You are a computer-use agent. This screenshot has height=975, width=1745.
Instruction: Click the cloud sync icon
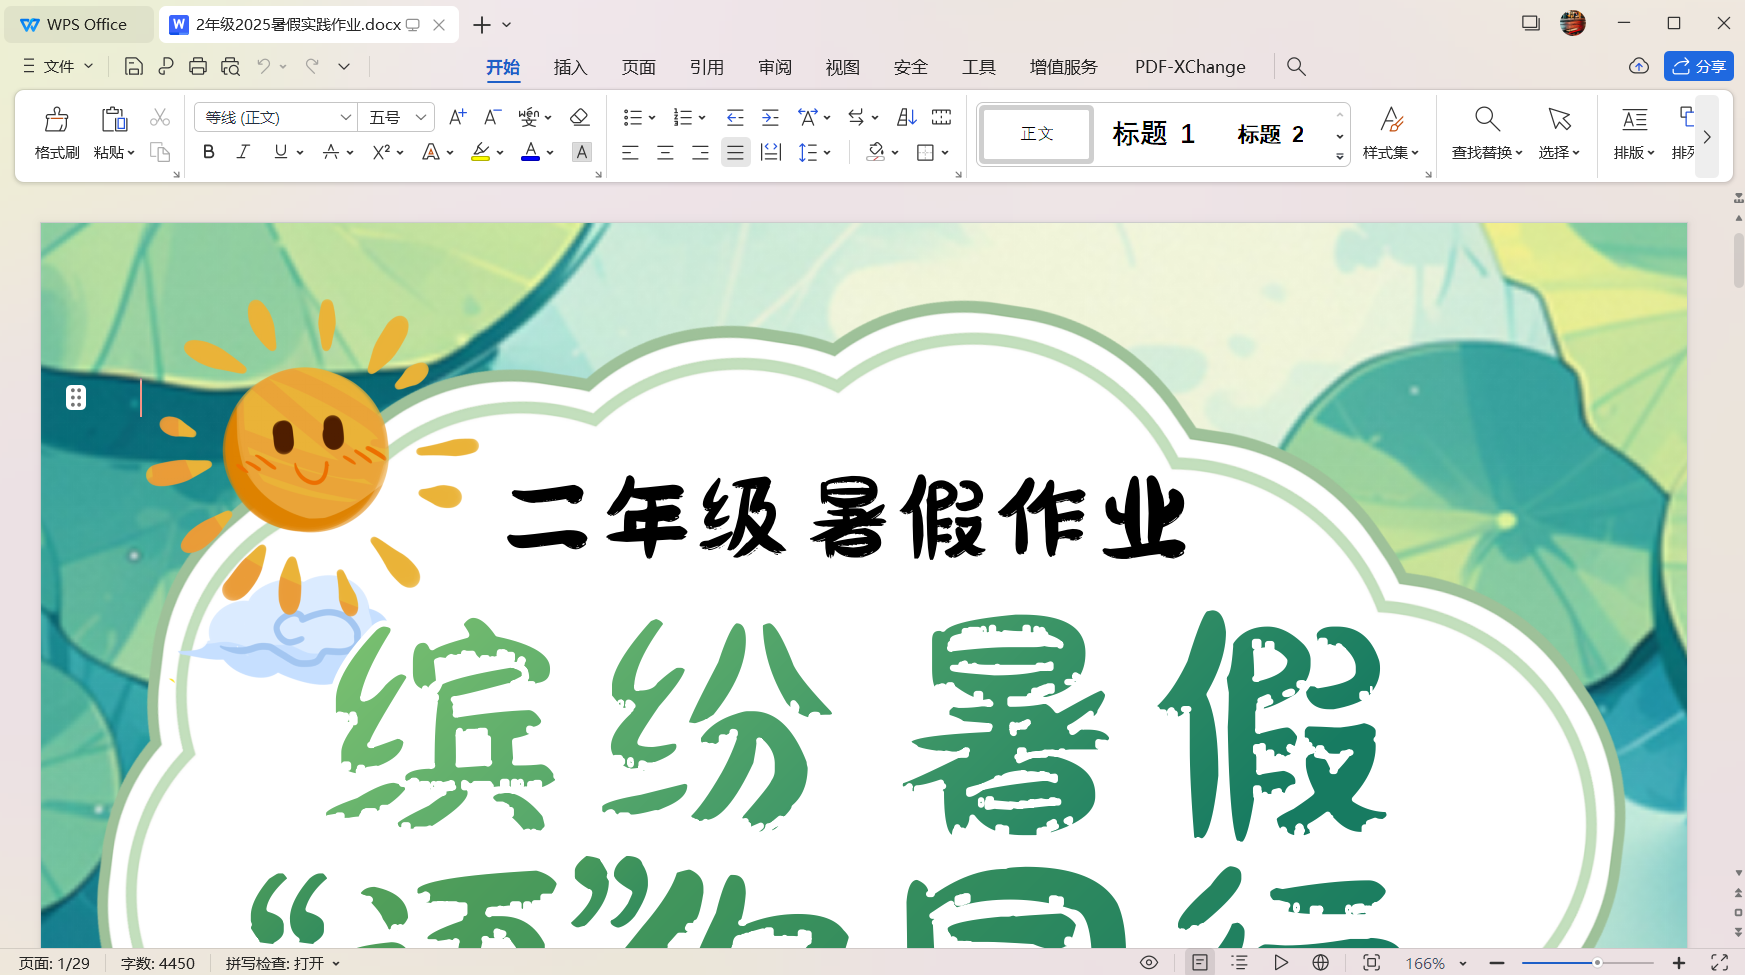[x=1638, y=66]
